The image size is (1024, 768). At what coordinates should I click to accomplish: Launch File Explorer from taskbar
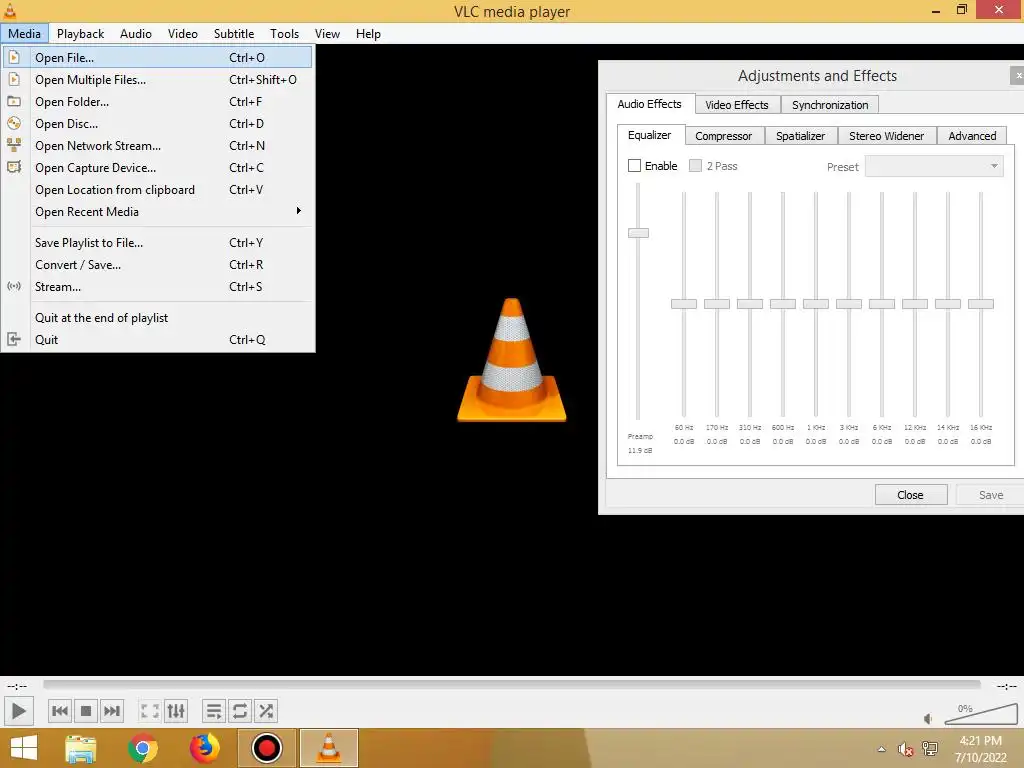tap(81, 748)
